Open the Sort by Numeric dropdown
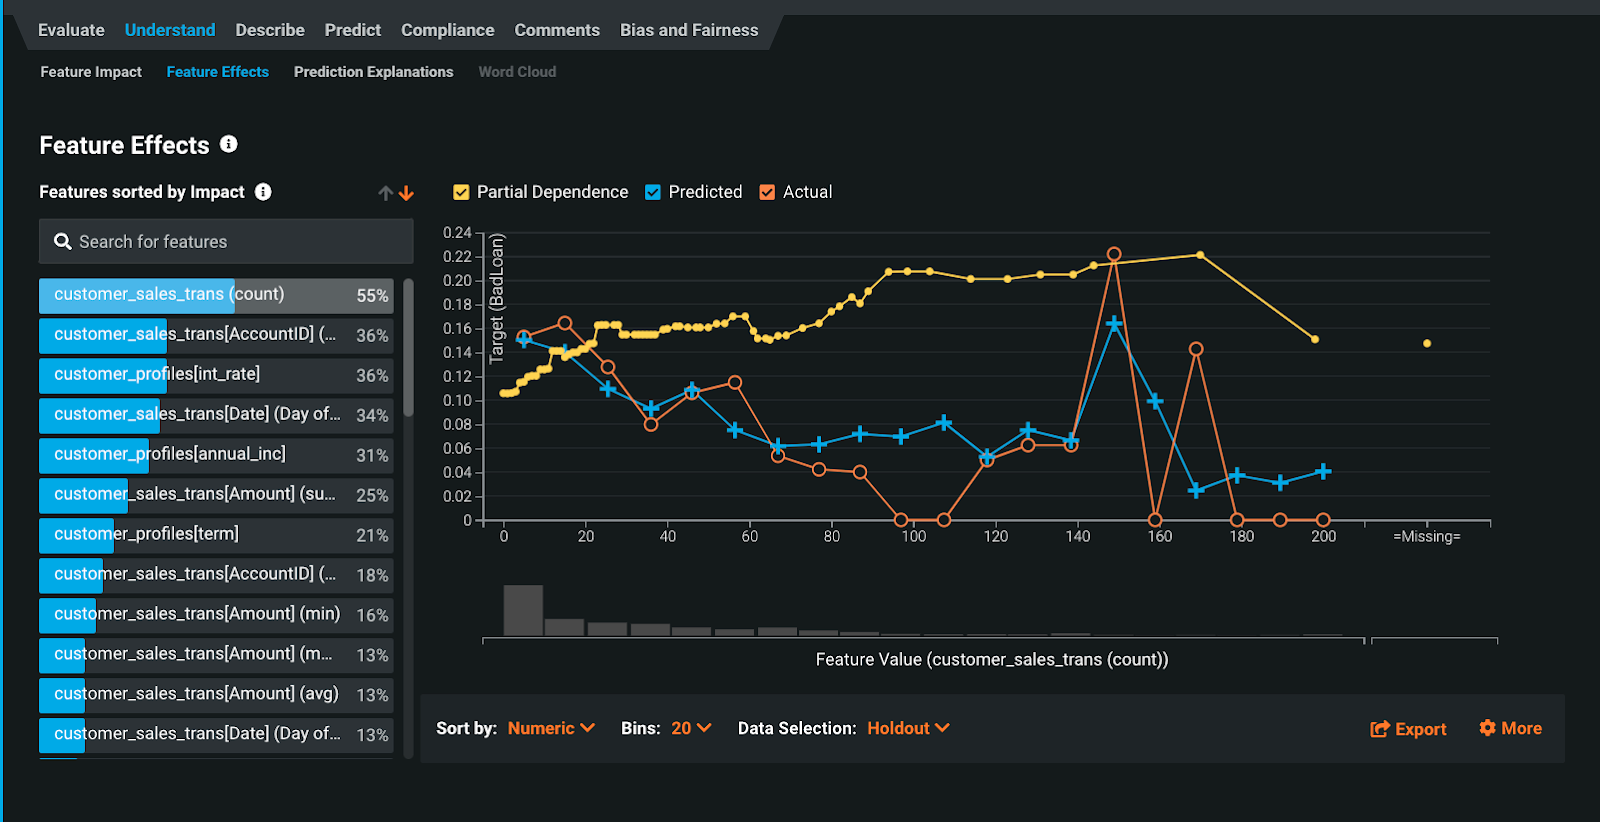The height and width of the screenshot is (822, 1600). tap(551, 728)
